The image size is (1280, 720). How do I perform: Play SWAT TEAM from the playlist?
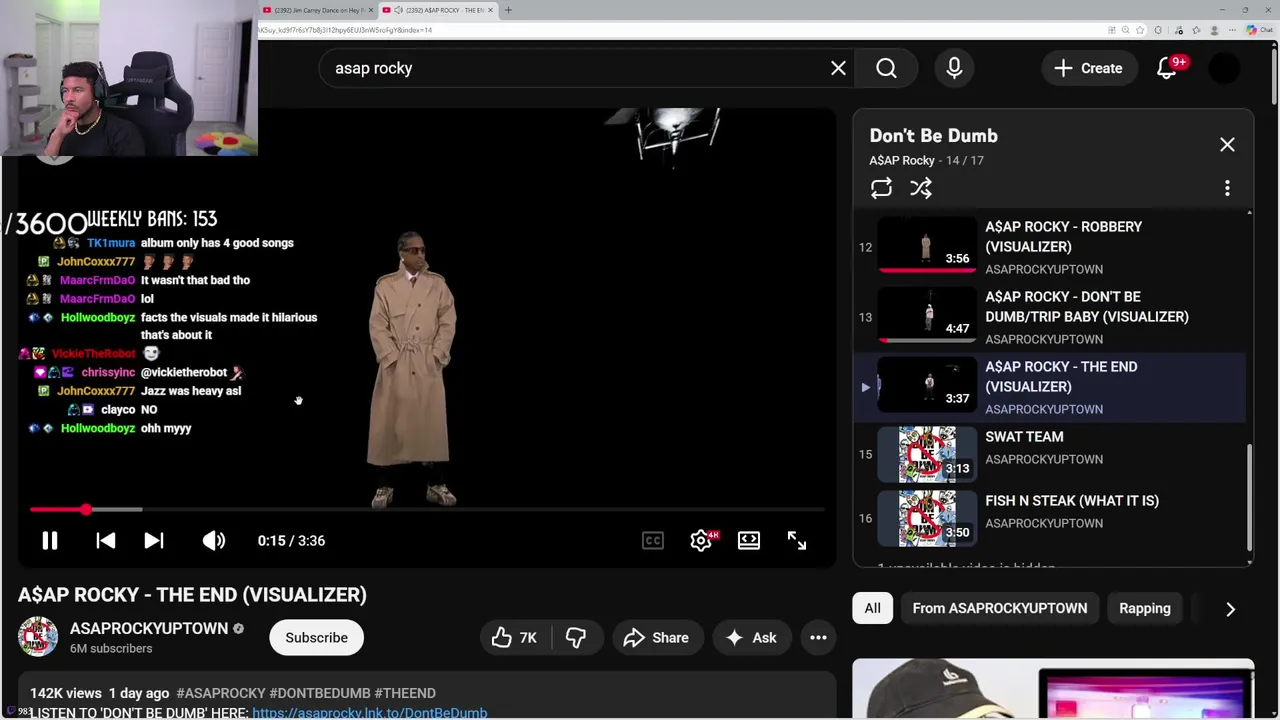click(x=1052, y=455)
